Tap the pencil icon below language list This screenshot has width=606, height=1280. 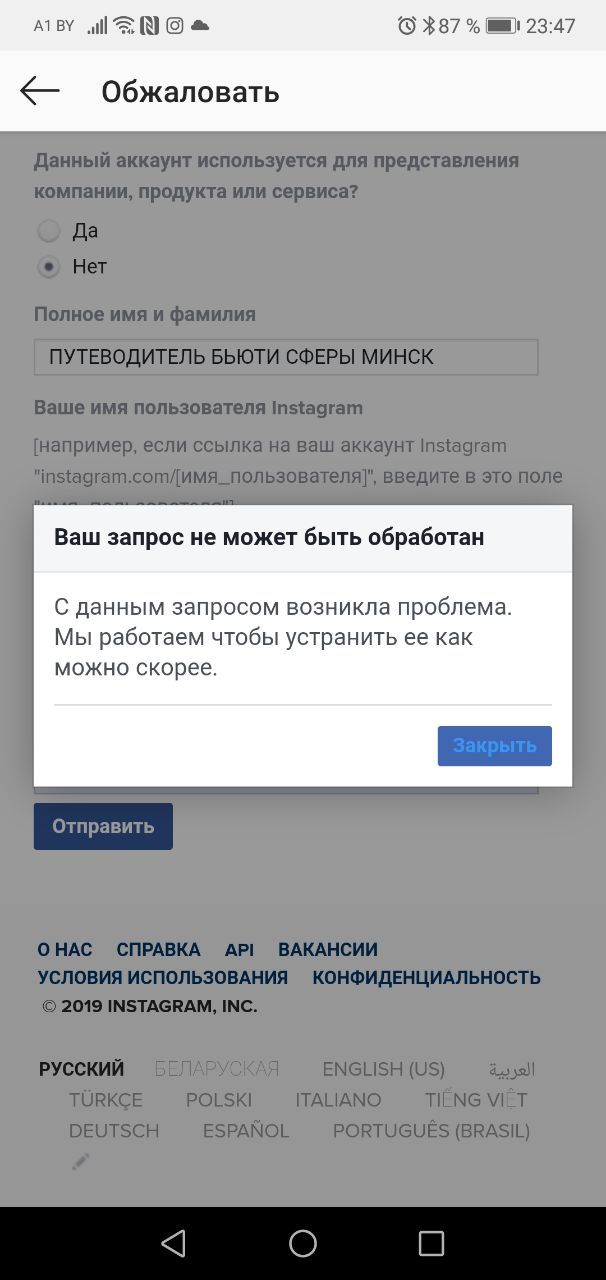80,1161
